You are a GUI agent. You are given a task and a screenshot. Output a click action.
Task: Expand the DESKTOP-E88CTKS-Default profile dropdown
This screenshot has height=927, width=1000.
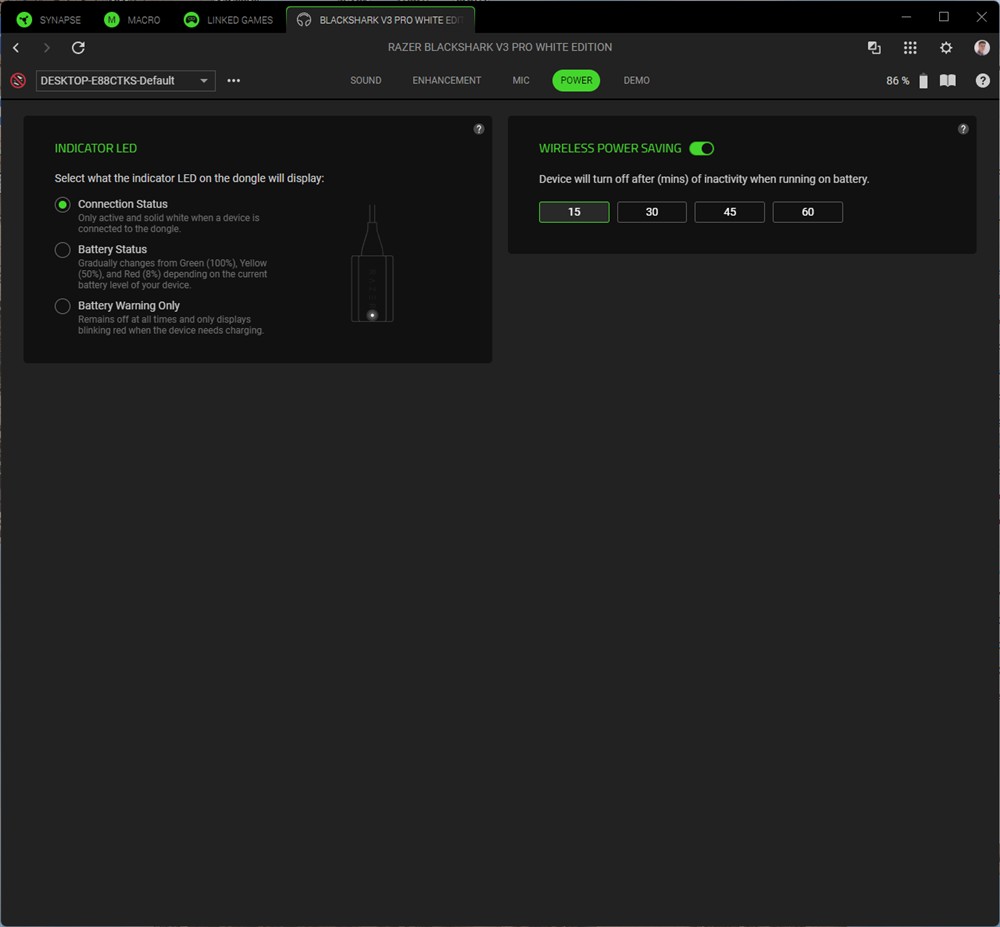click(126, 81)
